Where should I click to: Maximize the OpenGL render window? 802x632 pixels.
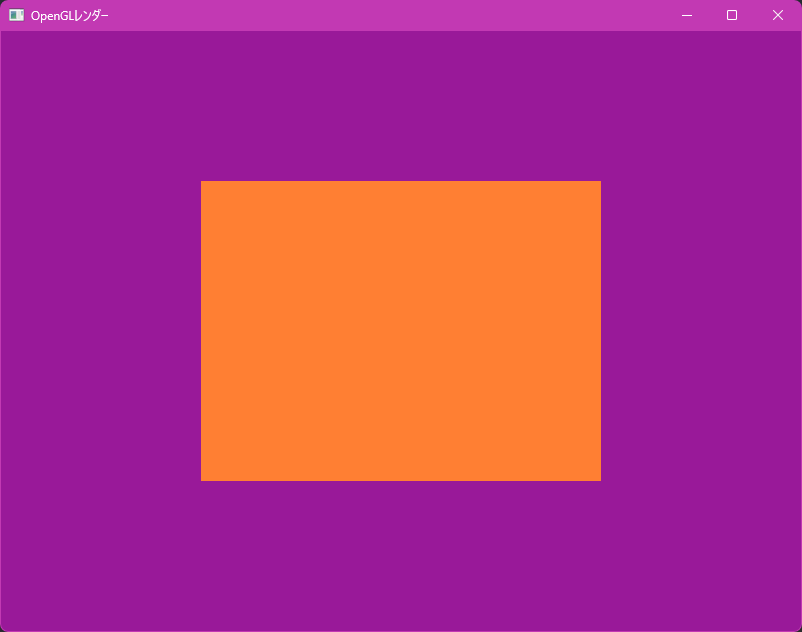pos(732,15)
